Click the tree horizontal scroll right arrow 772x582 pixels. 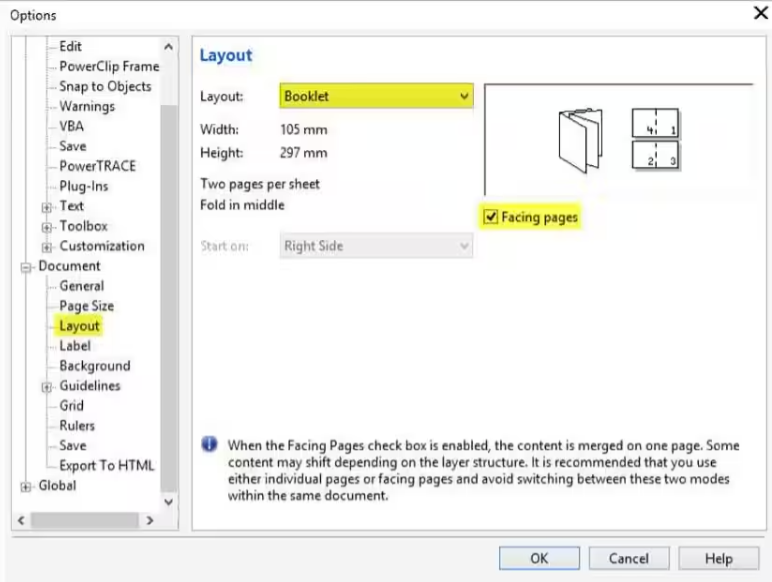pyautogui.click(x=150, y=520)
